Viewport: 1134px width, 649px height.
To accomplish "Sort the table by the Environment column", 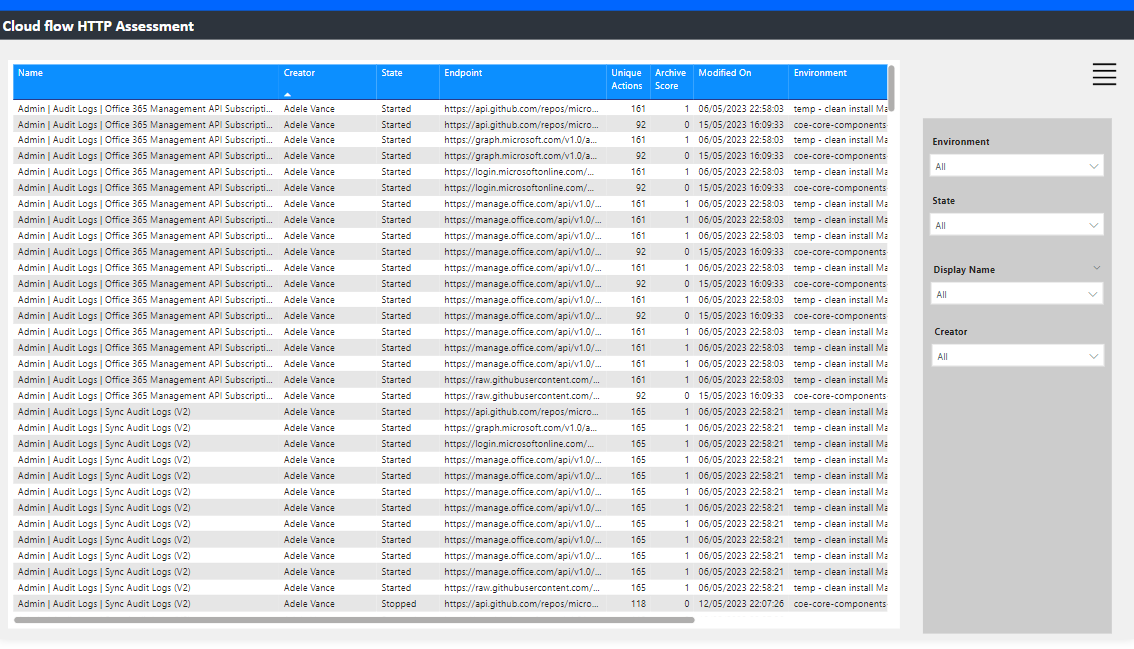I will pyautogui.click(x=820, y=72).
